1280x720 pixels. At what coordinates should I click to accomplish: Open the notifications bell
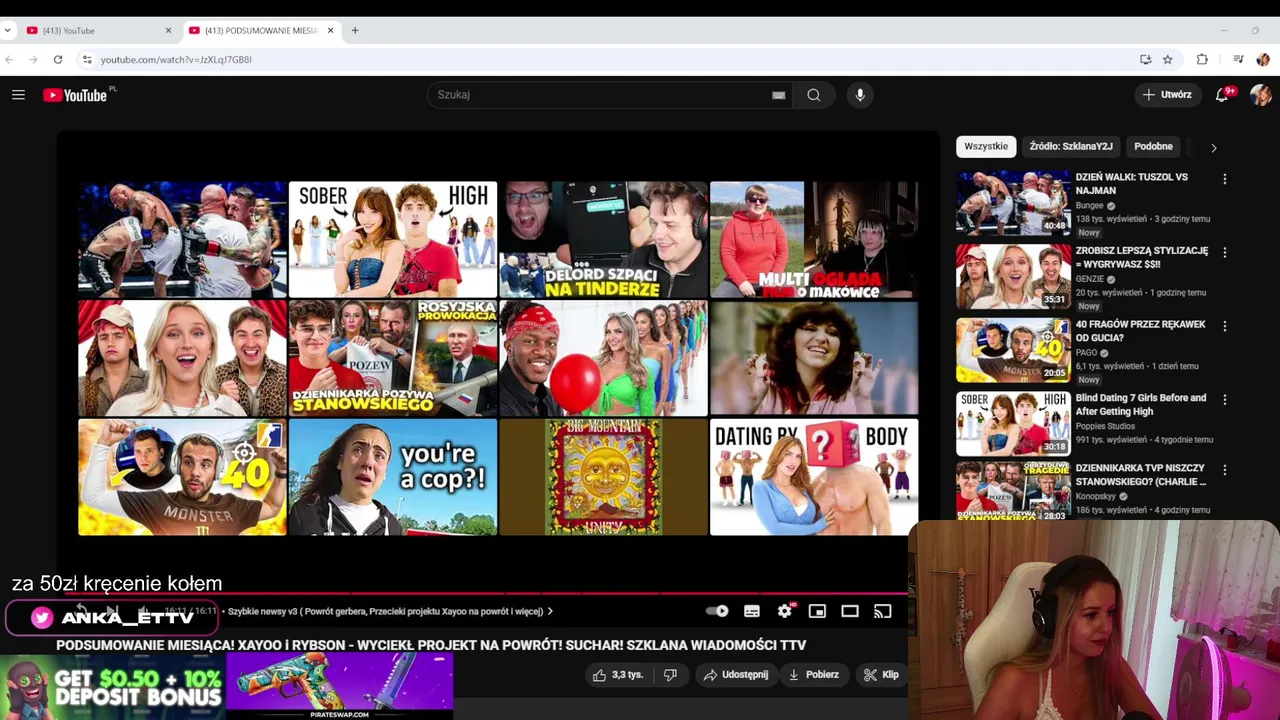point(1222,95)
